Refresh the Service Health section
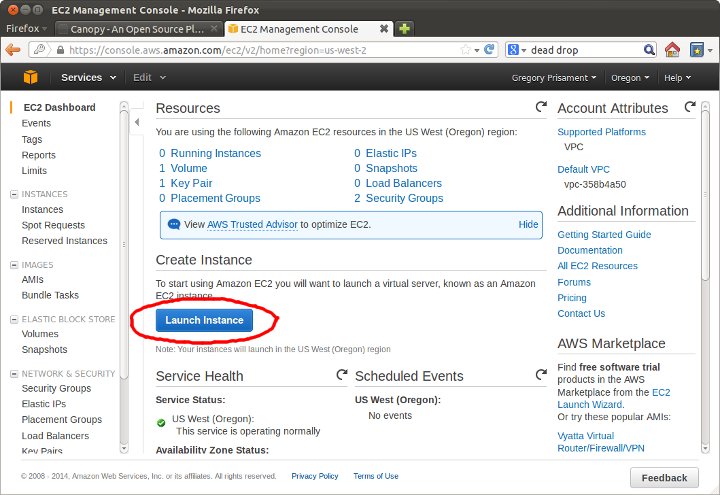This screenshot has height=495, width=720. pyautogui.click(x=342, y=375)
